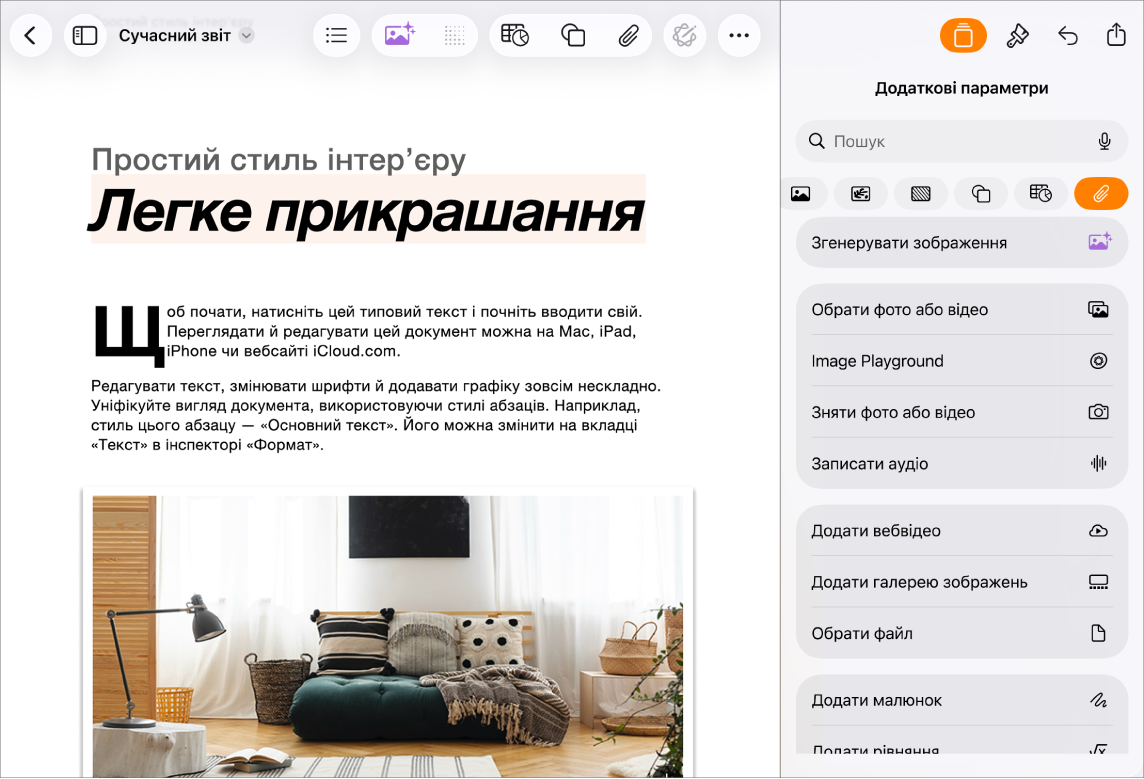Click the drop cap letter Щ
1144x779 pixels.
(x=127, y=334)
